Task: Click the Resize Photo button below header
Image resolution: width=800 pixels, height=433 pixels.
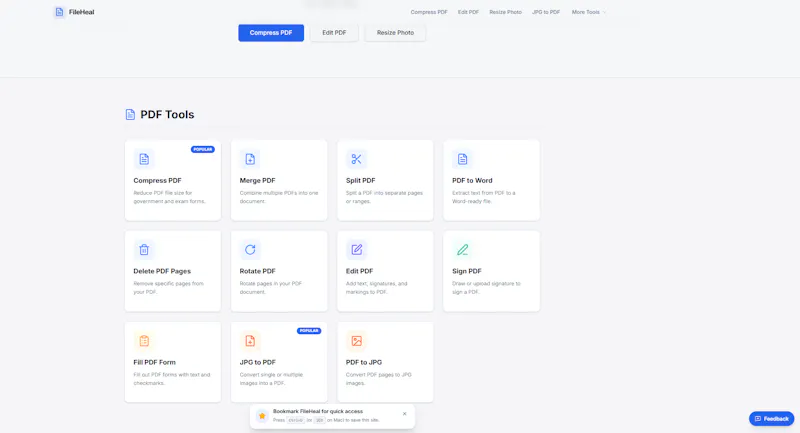Action: 395,33
